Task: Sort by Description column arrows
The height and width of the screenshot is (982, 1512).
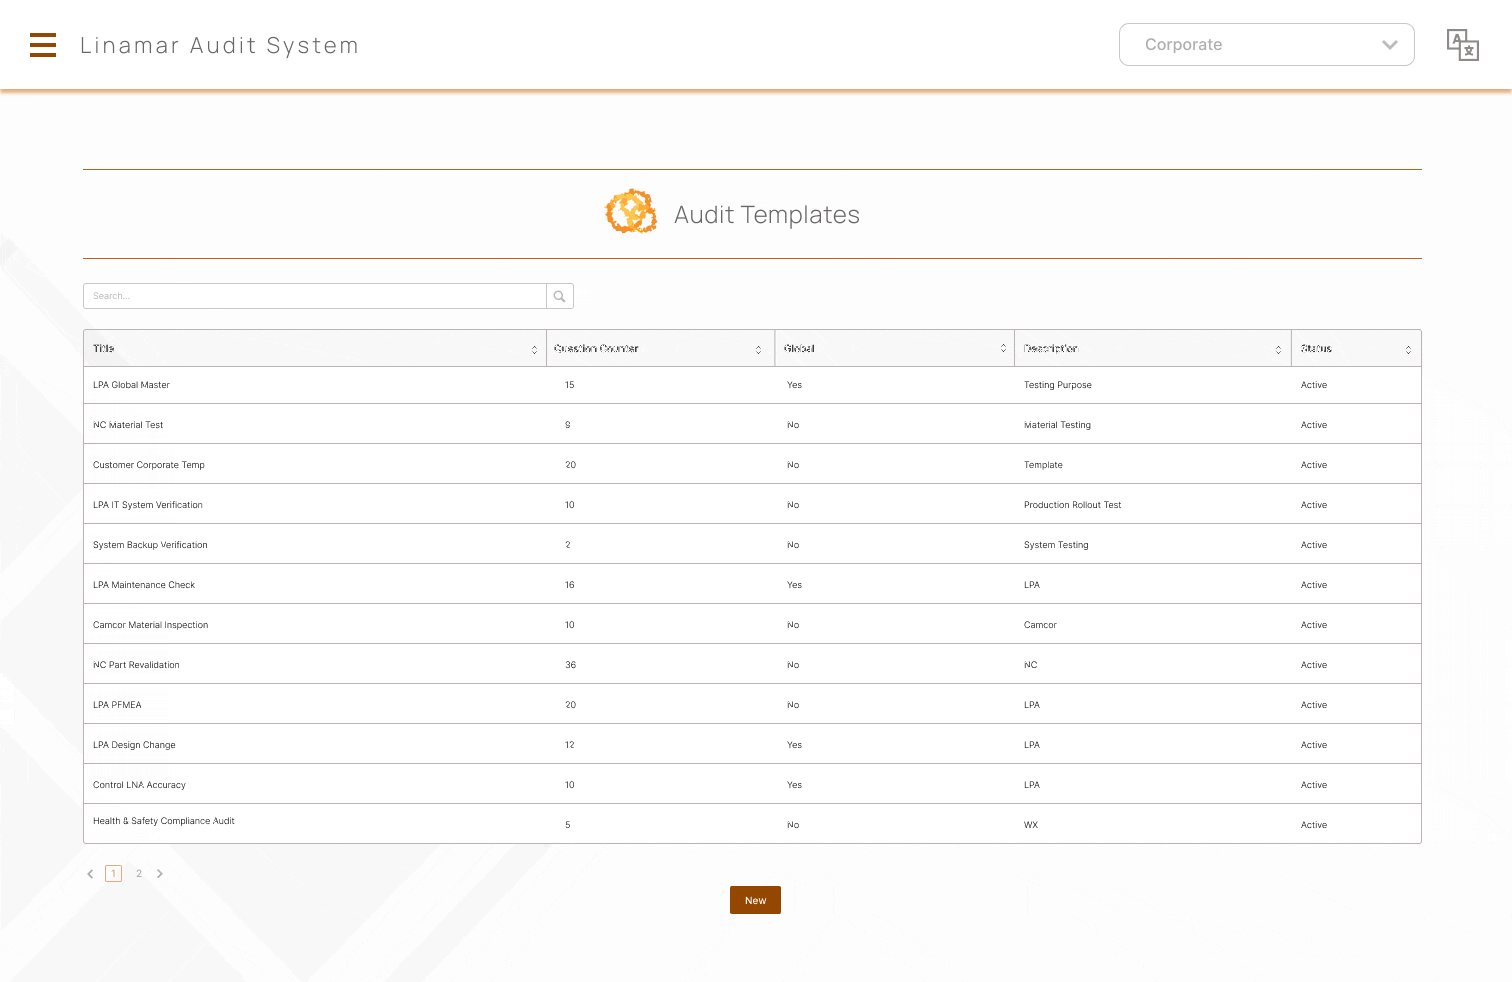Action: 1278,349
